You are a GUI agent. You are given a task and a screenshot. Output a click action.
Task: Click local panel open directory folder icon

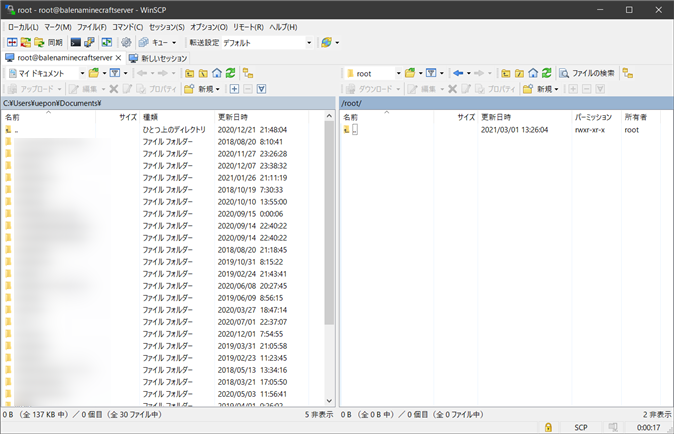93,73
